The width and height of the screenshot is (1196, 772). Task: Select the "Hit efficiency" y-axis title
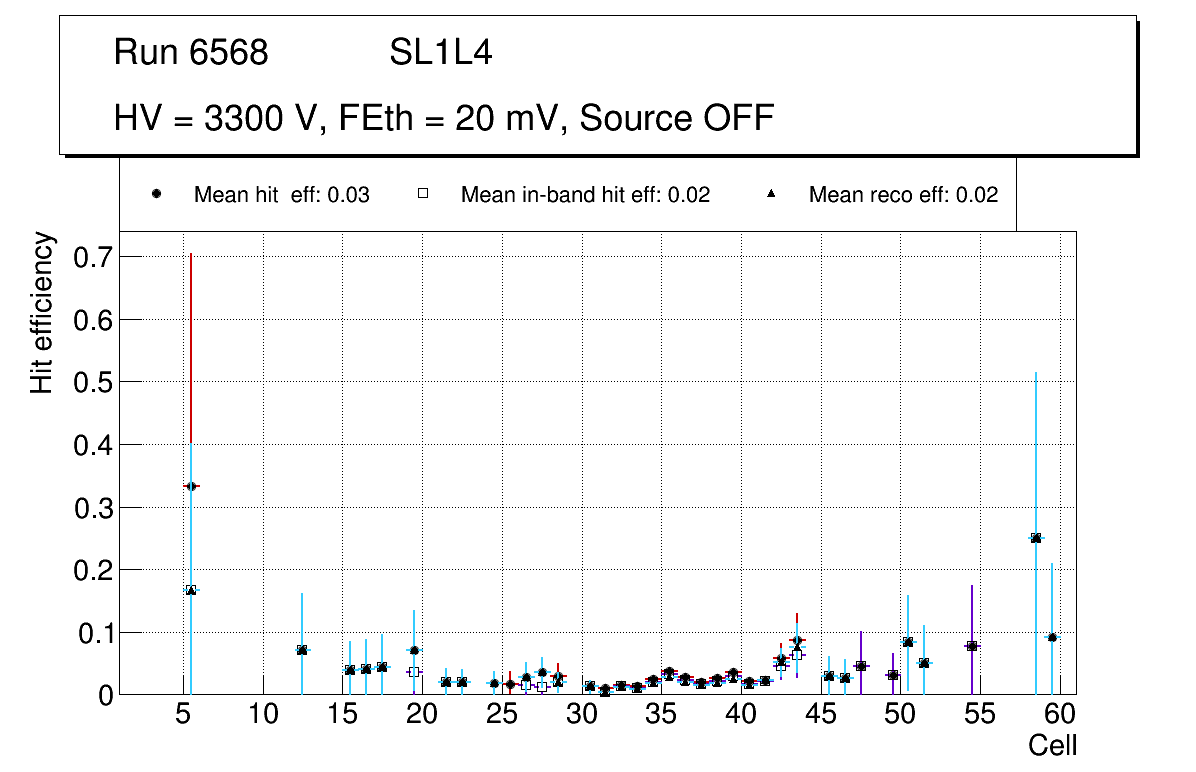point(42,313)
